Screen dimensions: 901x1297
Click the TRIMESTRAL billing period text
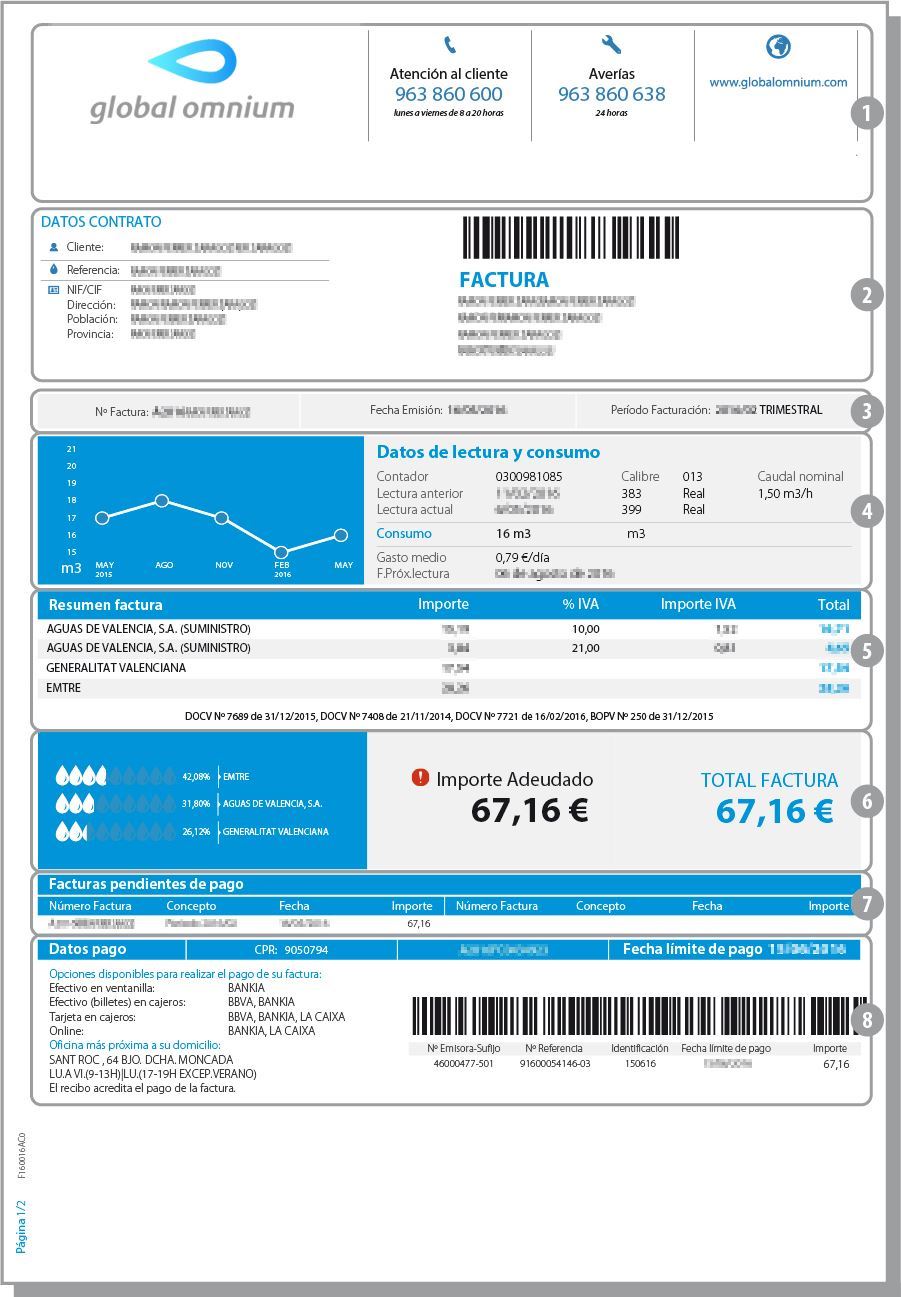(791, 410)
